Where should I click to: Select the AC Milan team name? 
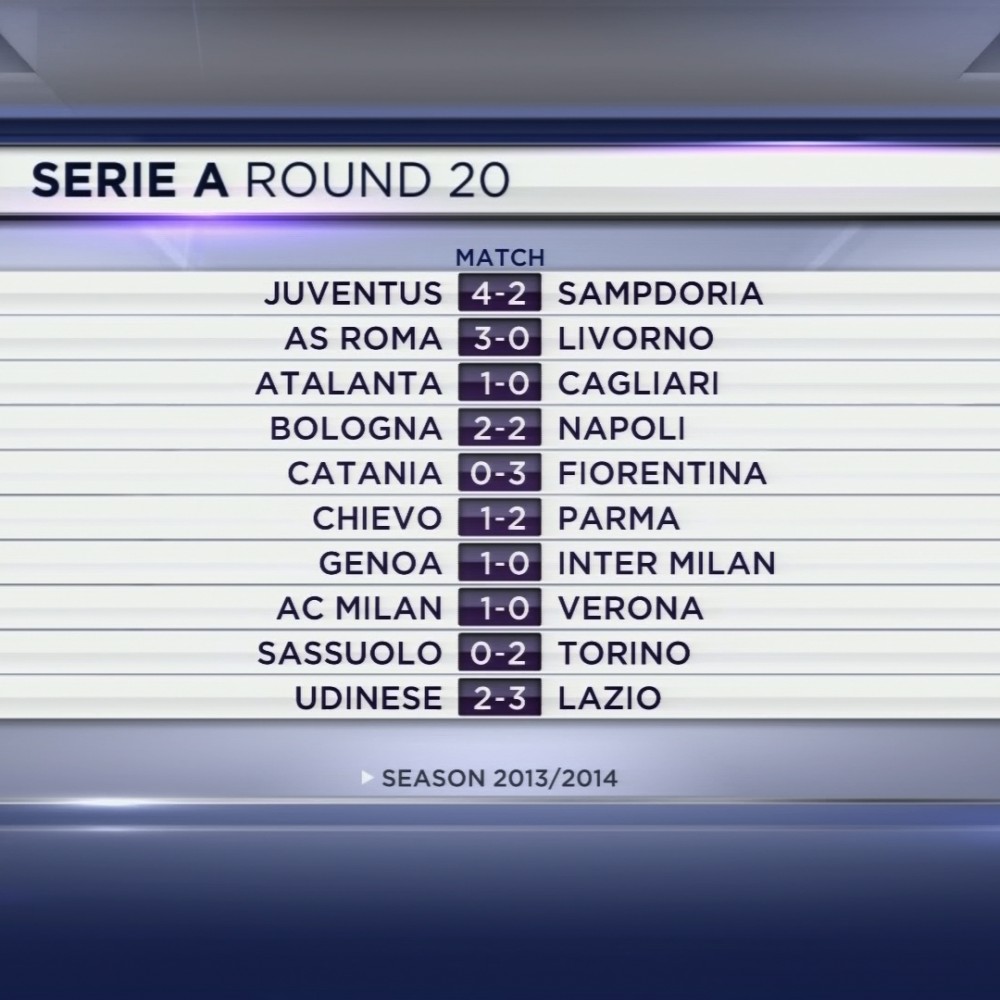coord(360,608)
